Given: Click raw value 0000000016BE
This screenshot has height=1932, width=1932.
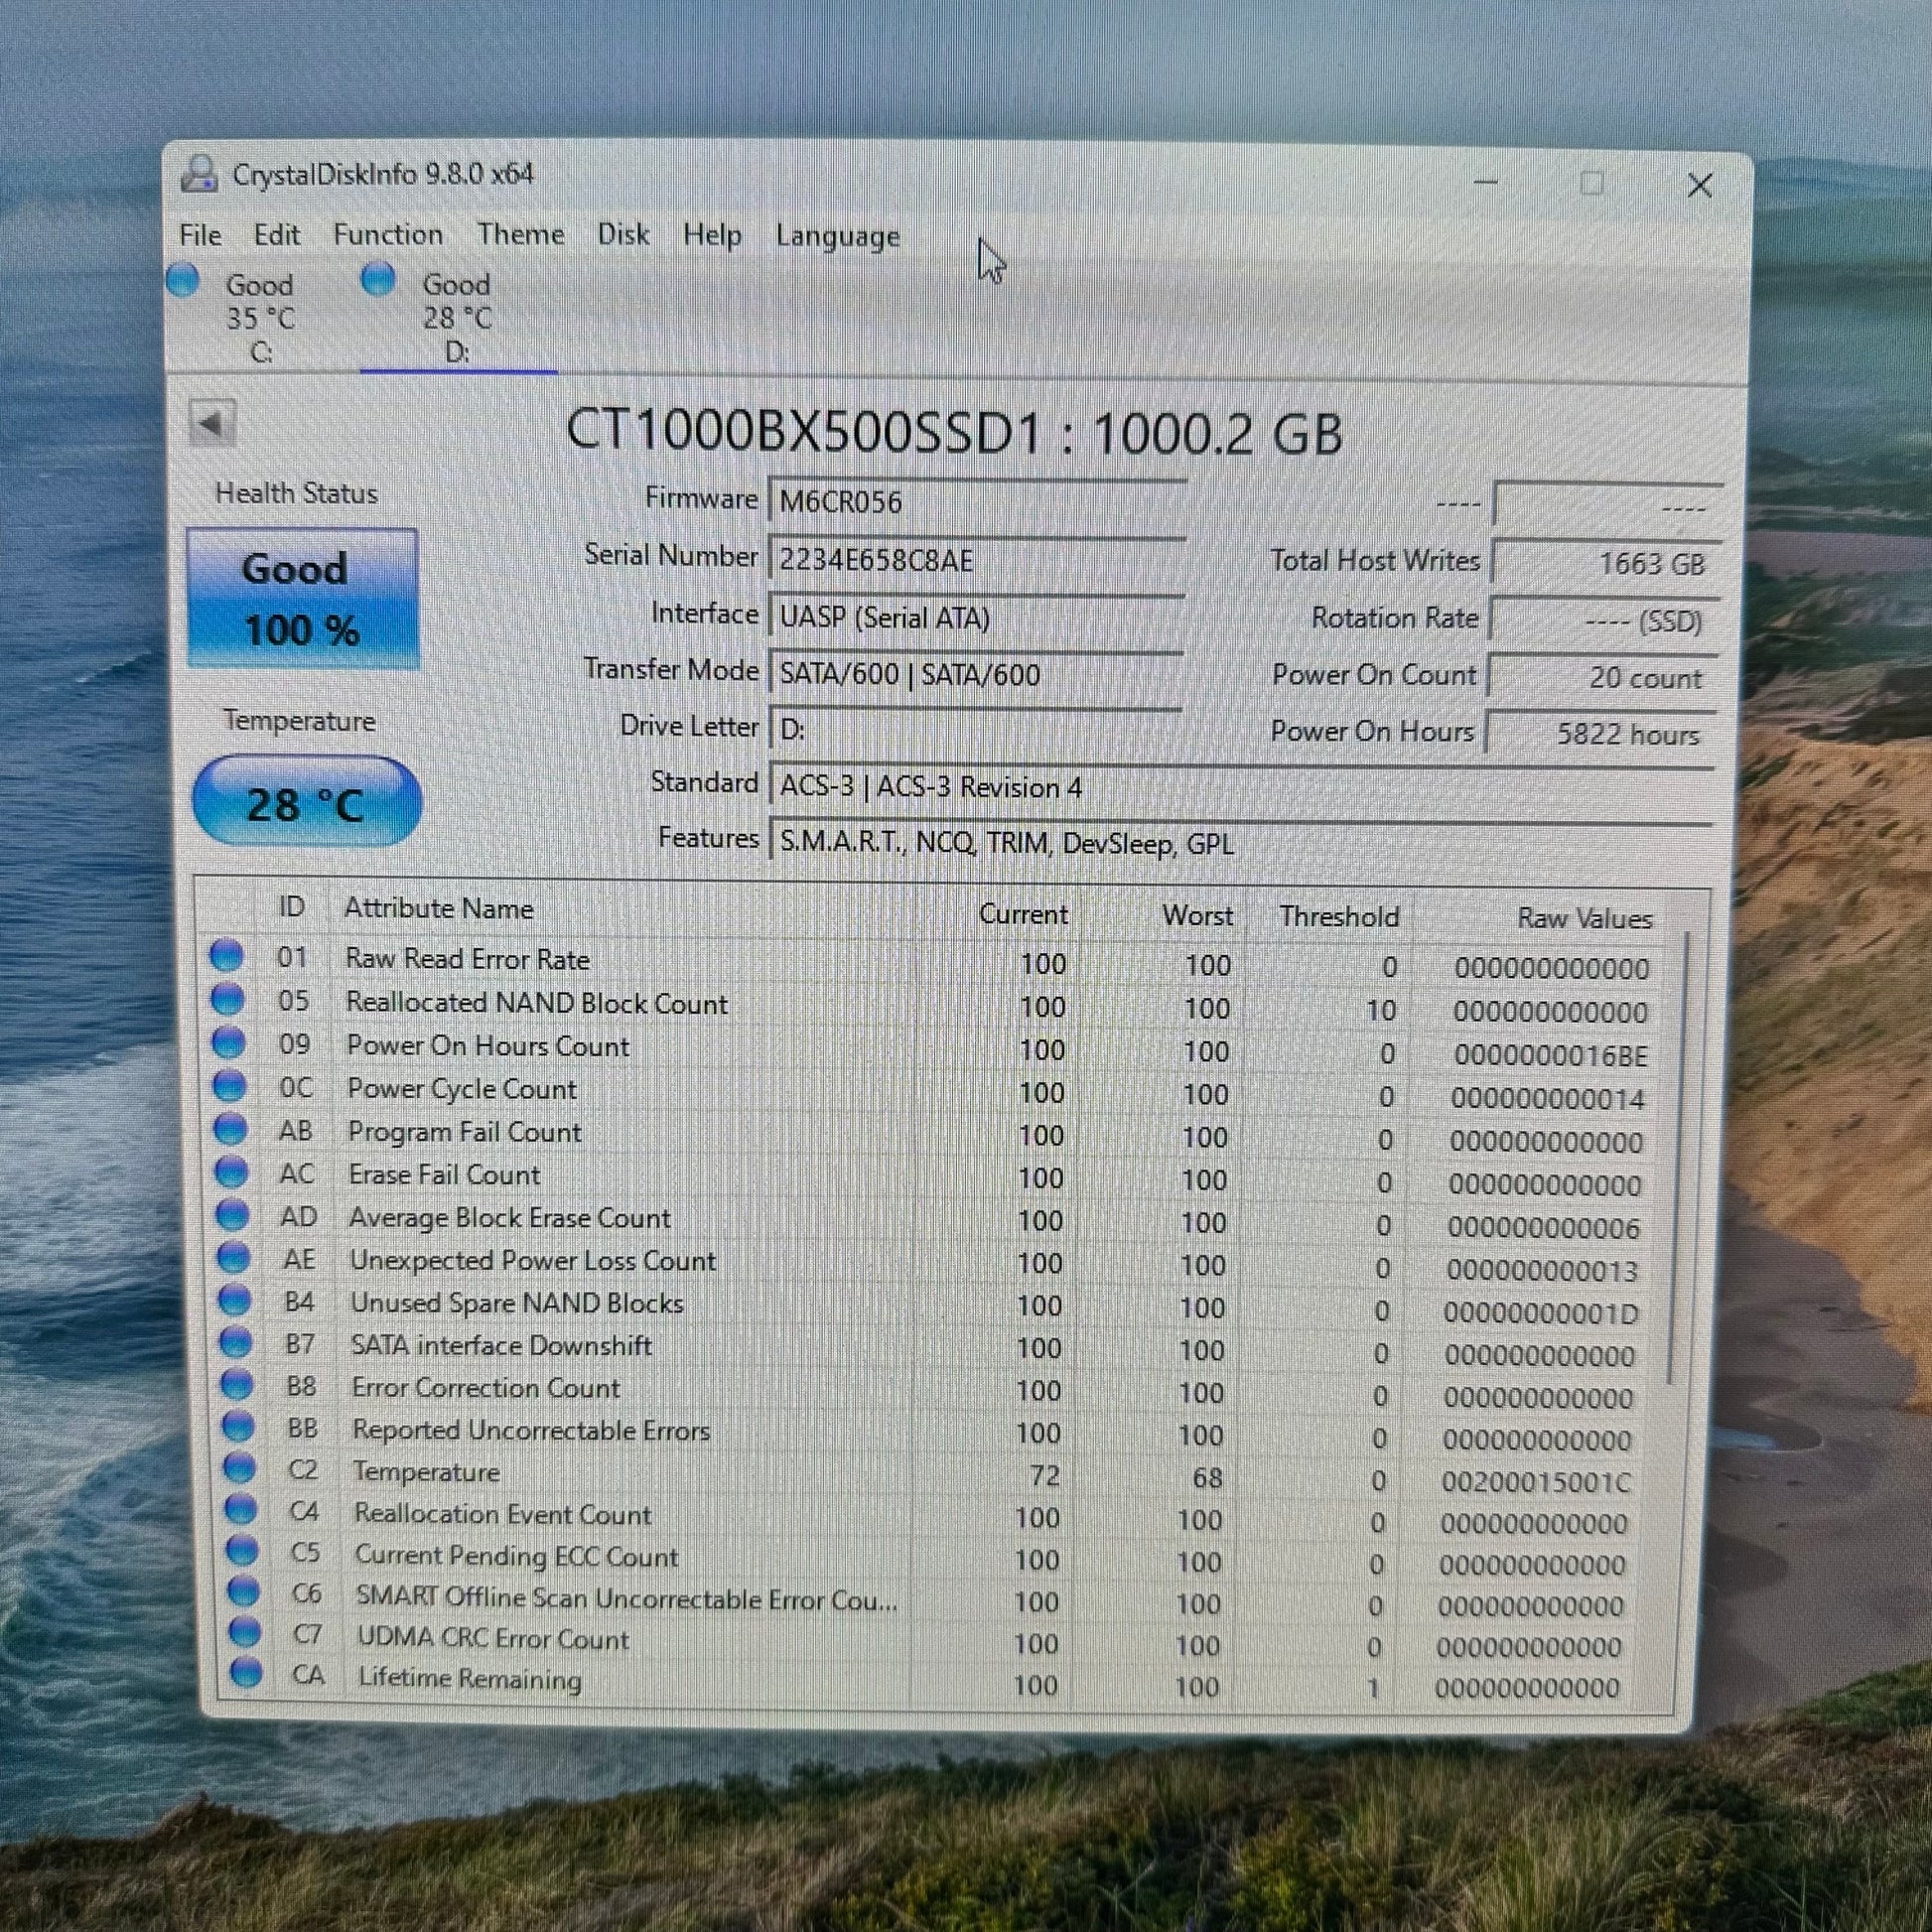Looking at the screenshot, I should [1550, 1055].
